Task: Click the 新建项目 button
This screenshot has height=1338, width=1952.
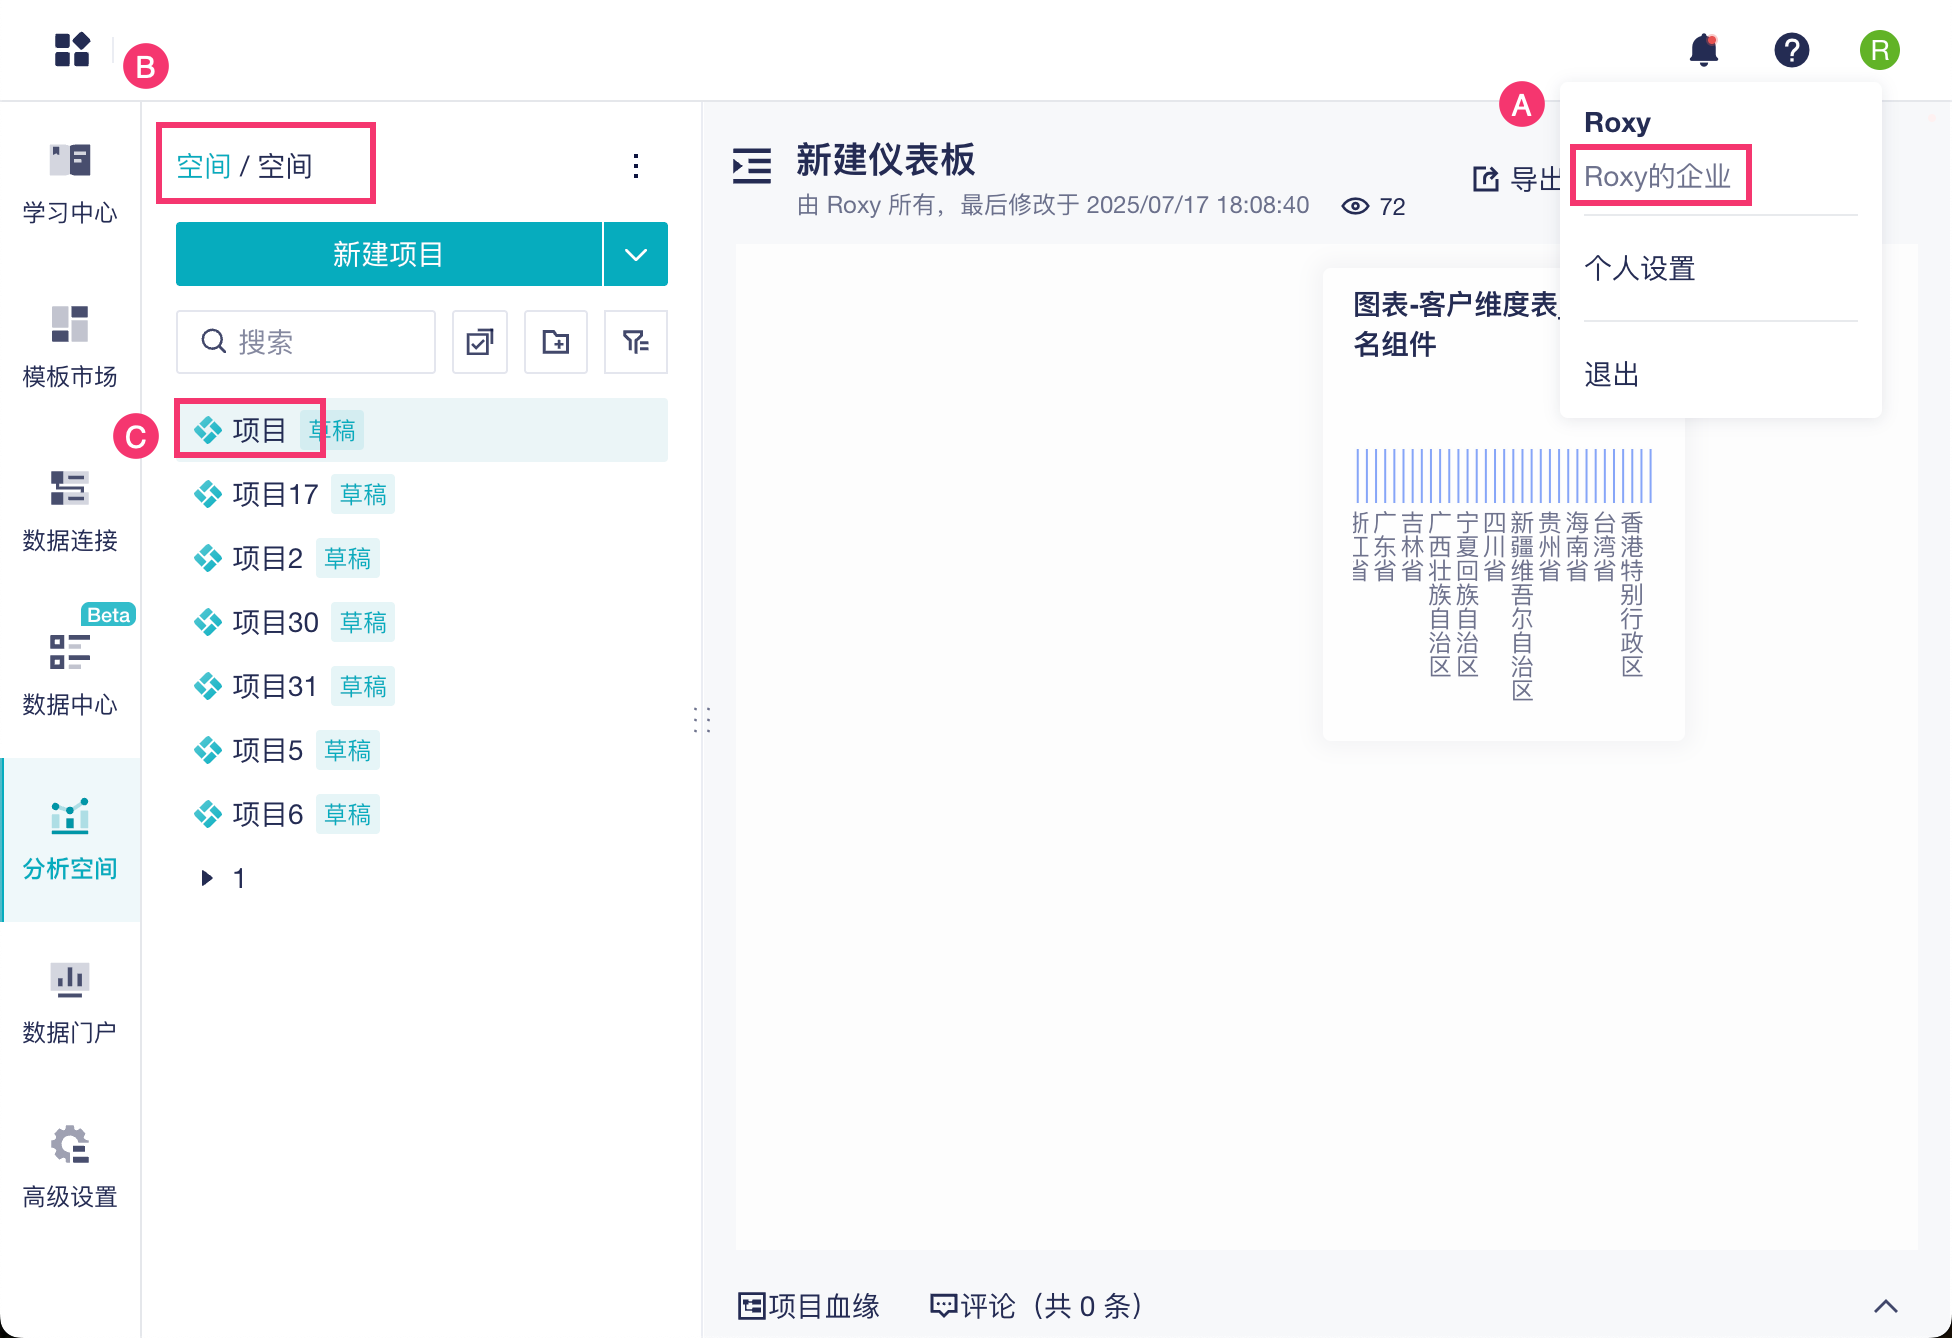Action: (x=388, y=254)
